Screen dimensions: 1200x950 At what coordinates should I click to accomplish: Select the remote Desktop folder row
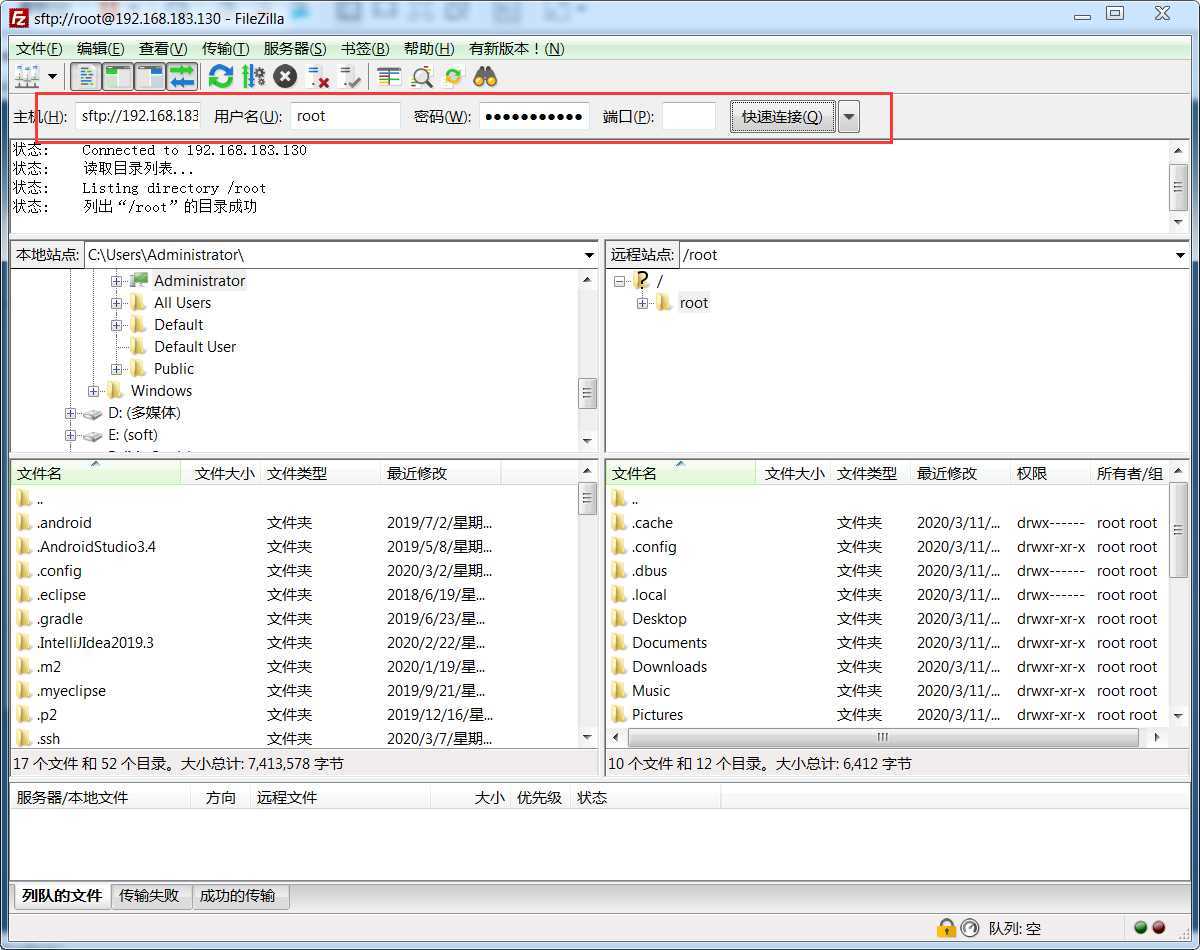tap(887, 619)
